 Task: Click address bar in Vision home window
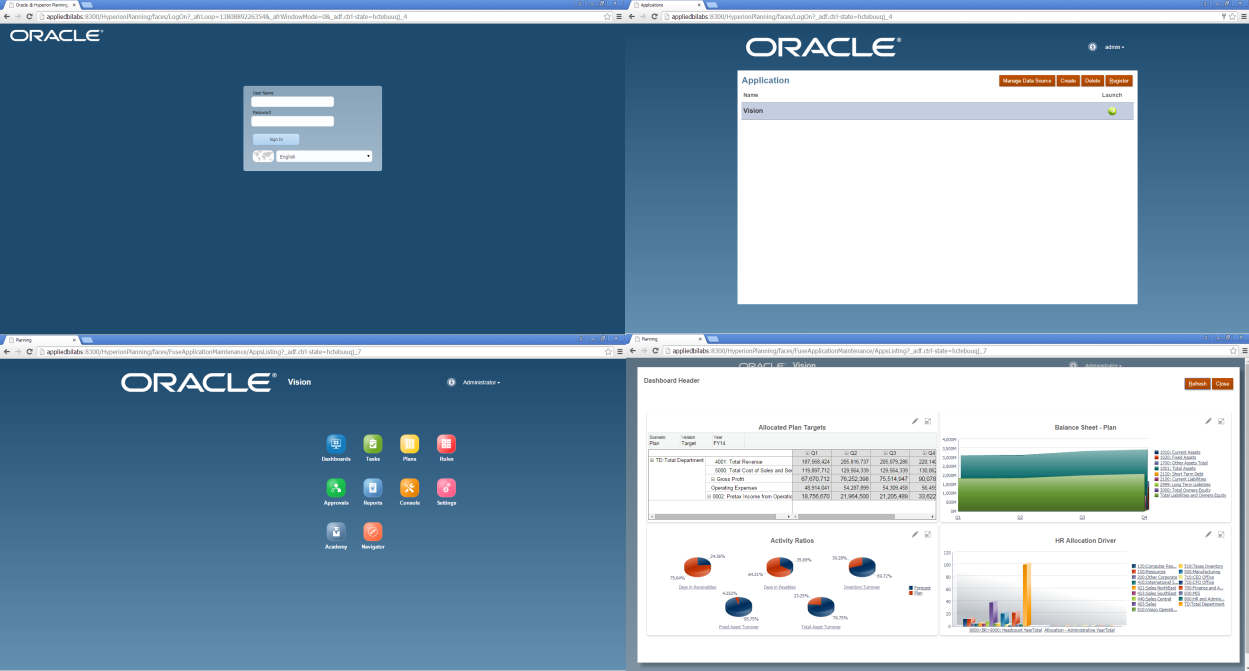pyautogui.click(x=320, y=352)
